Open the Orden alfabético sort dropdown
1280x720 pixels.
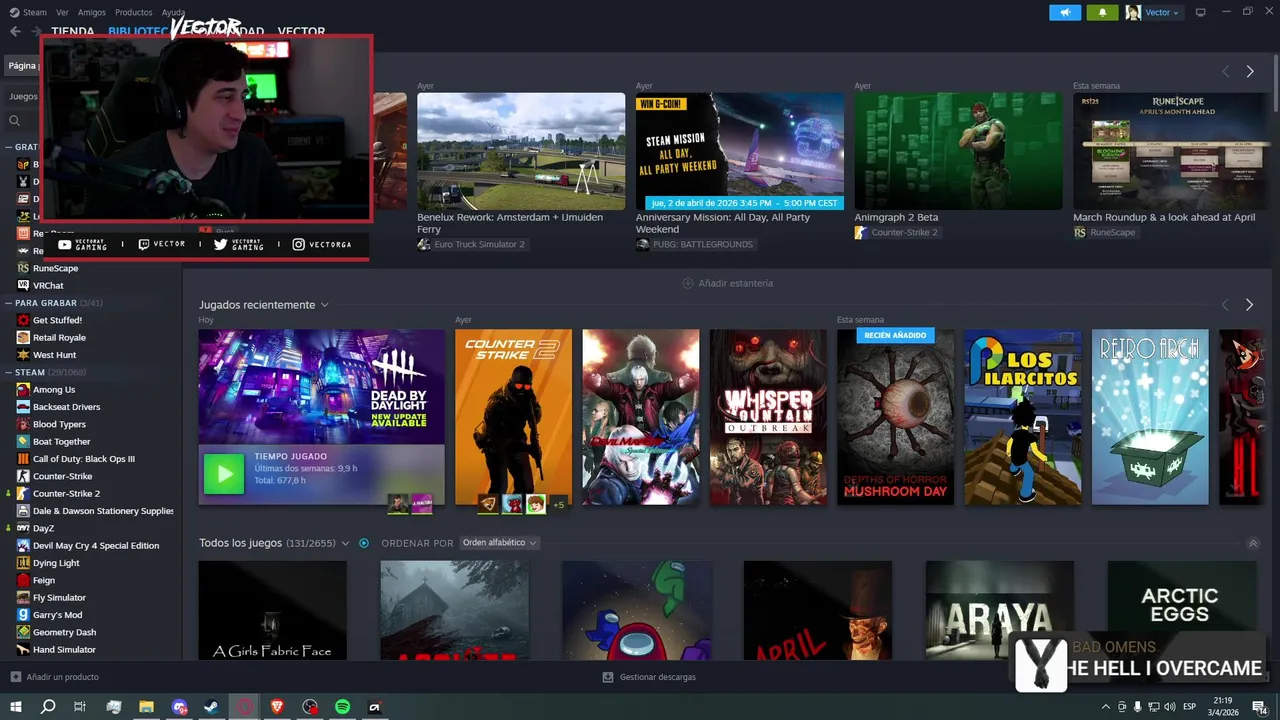[x=499, y=543]
